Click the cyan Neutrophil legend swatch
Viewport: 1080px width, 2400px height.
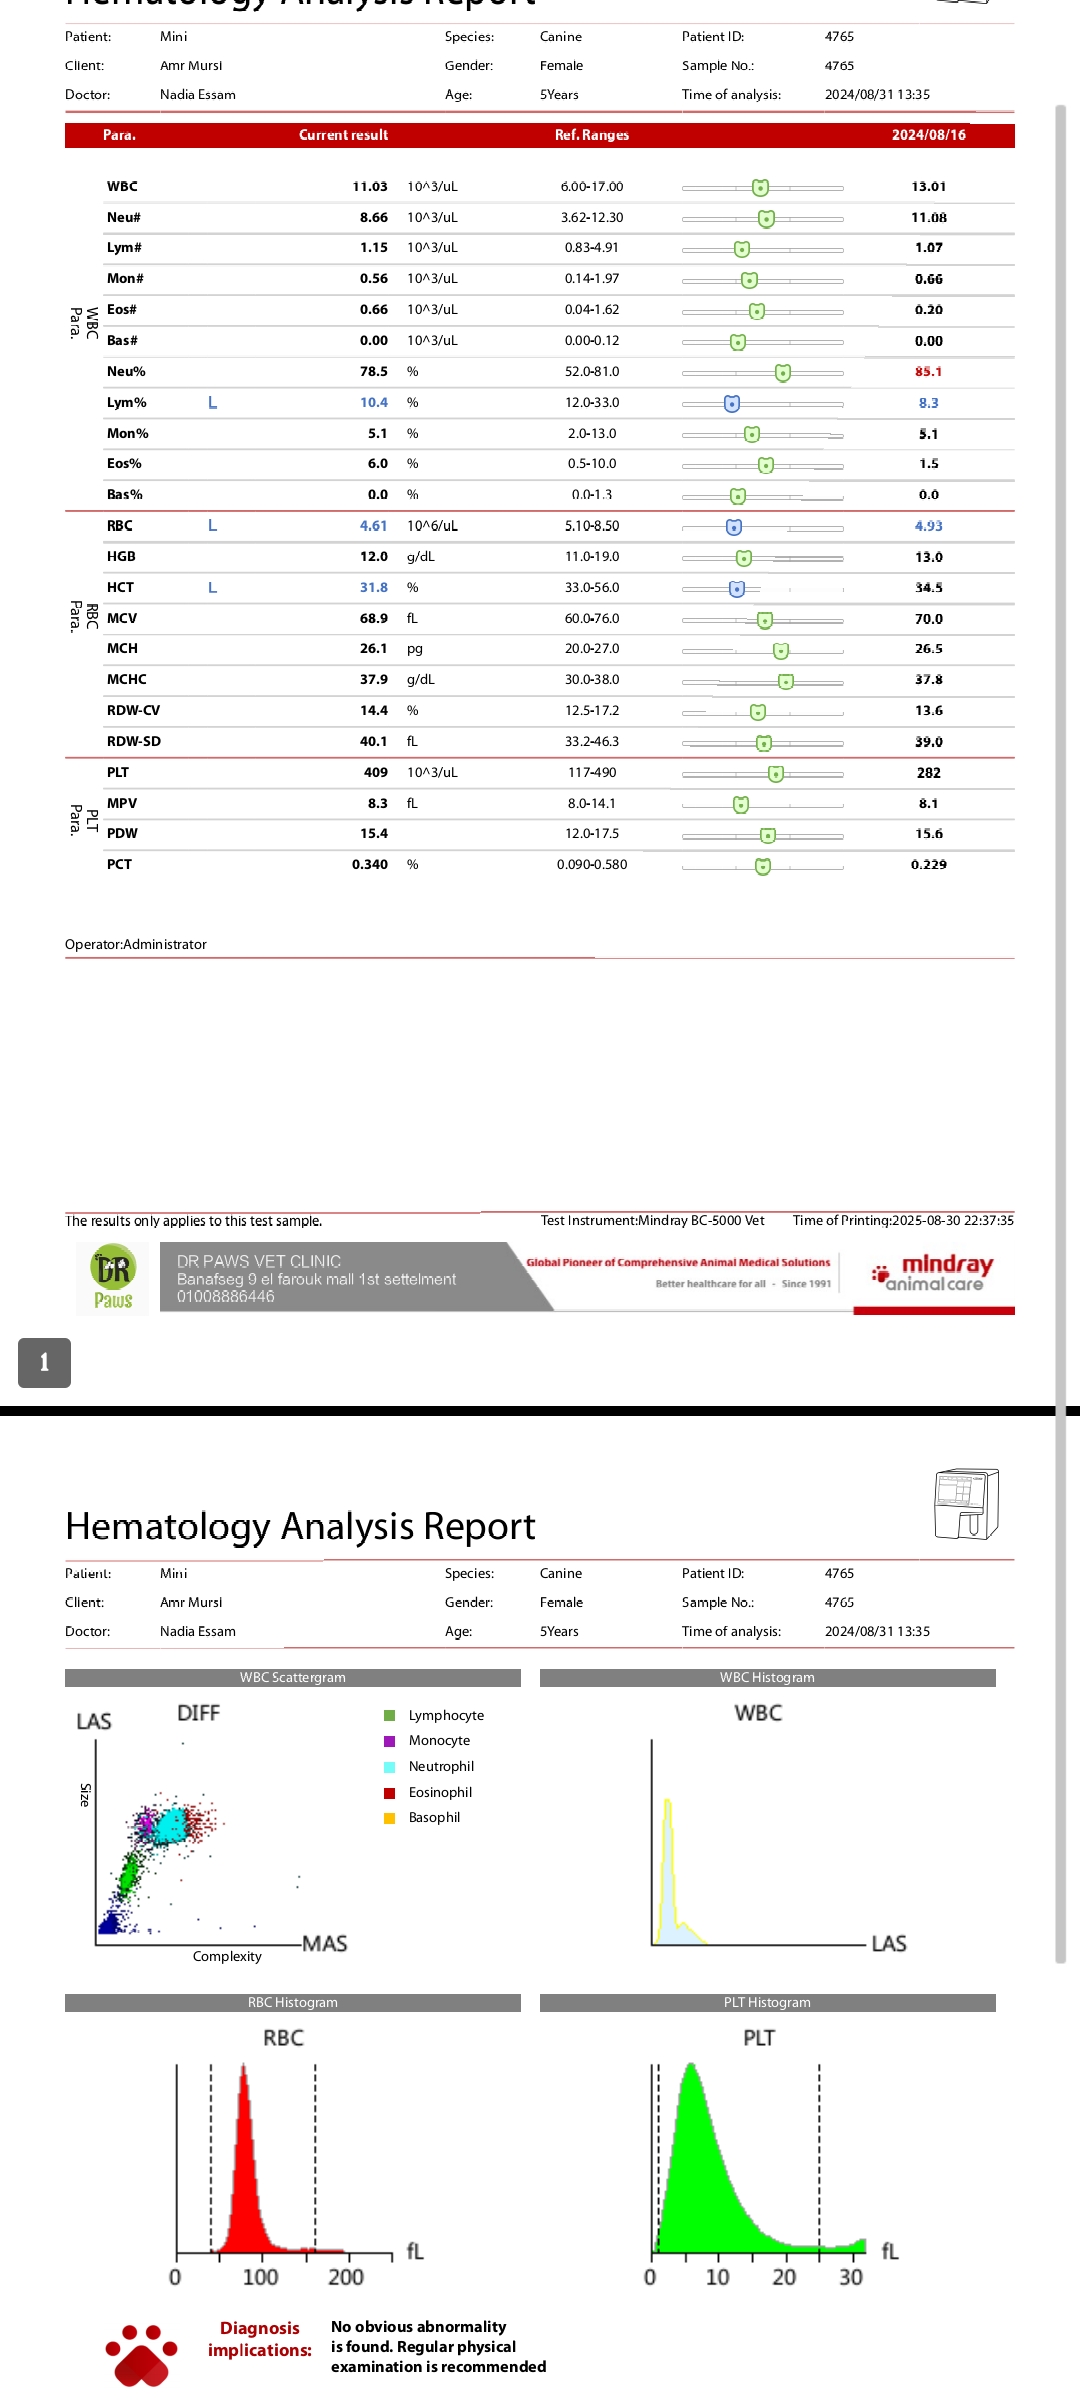390,1767
